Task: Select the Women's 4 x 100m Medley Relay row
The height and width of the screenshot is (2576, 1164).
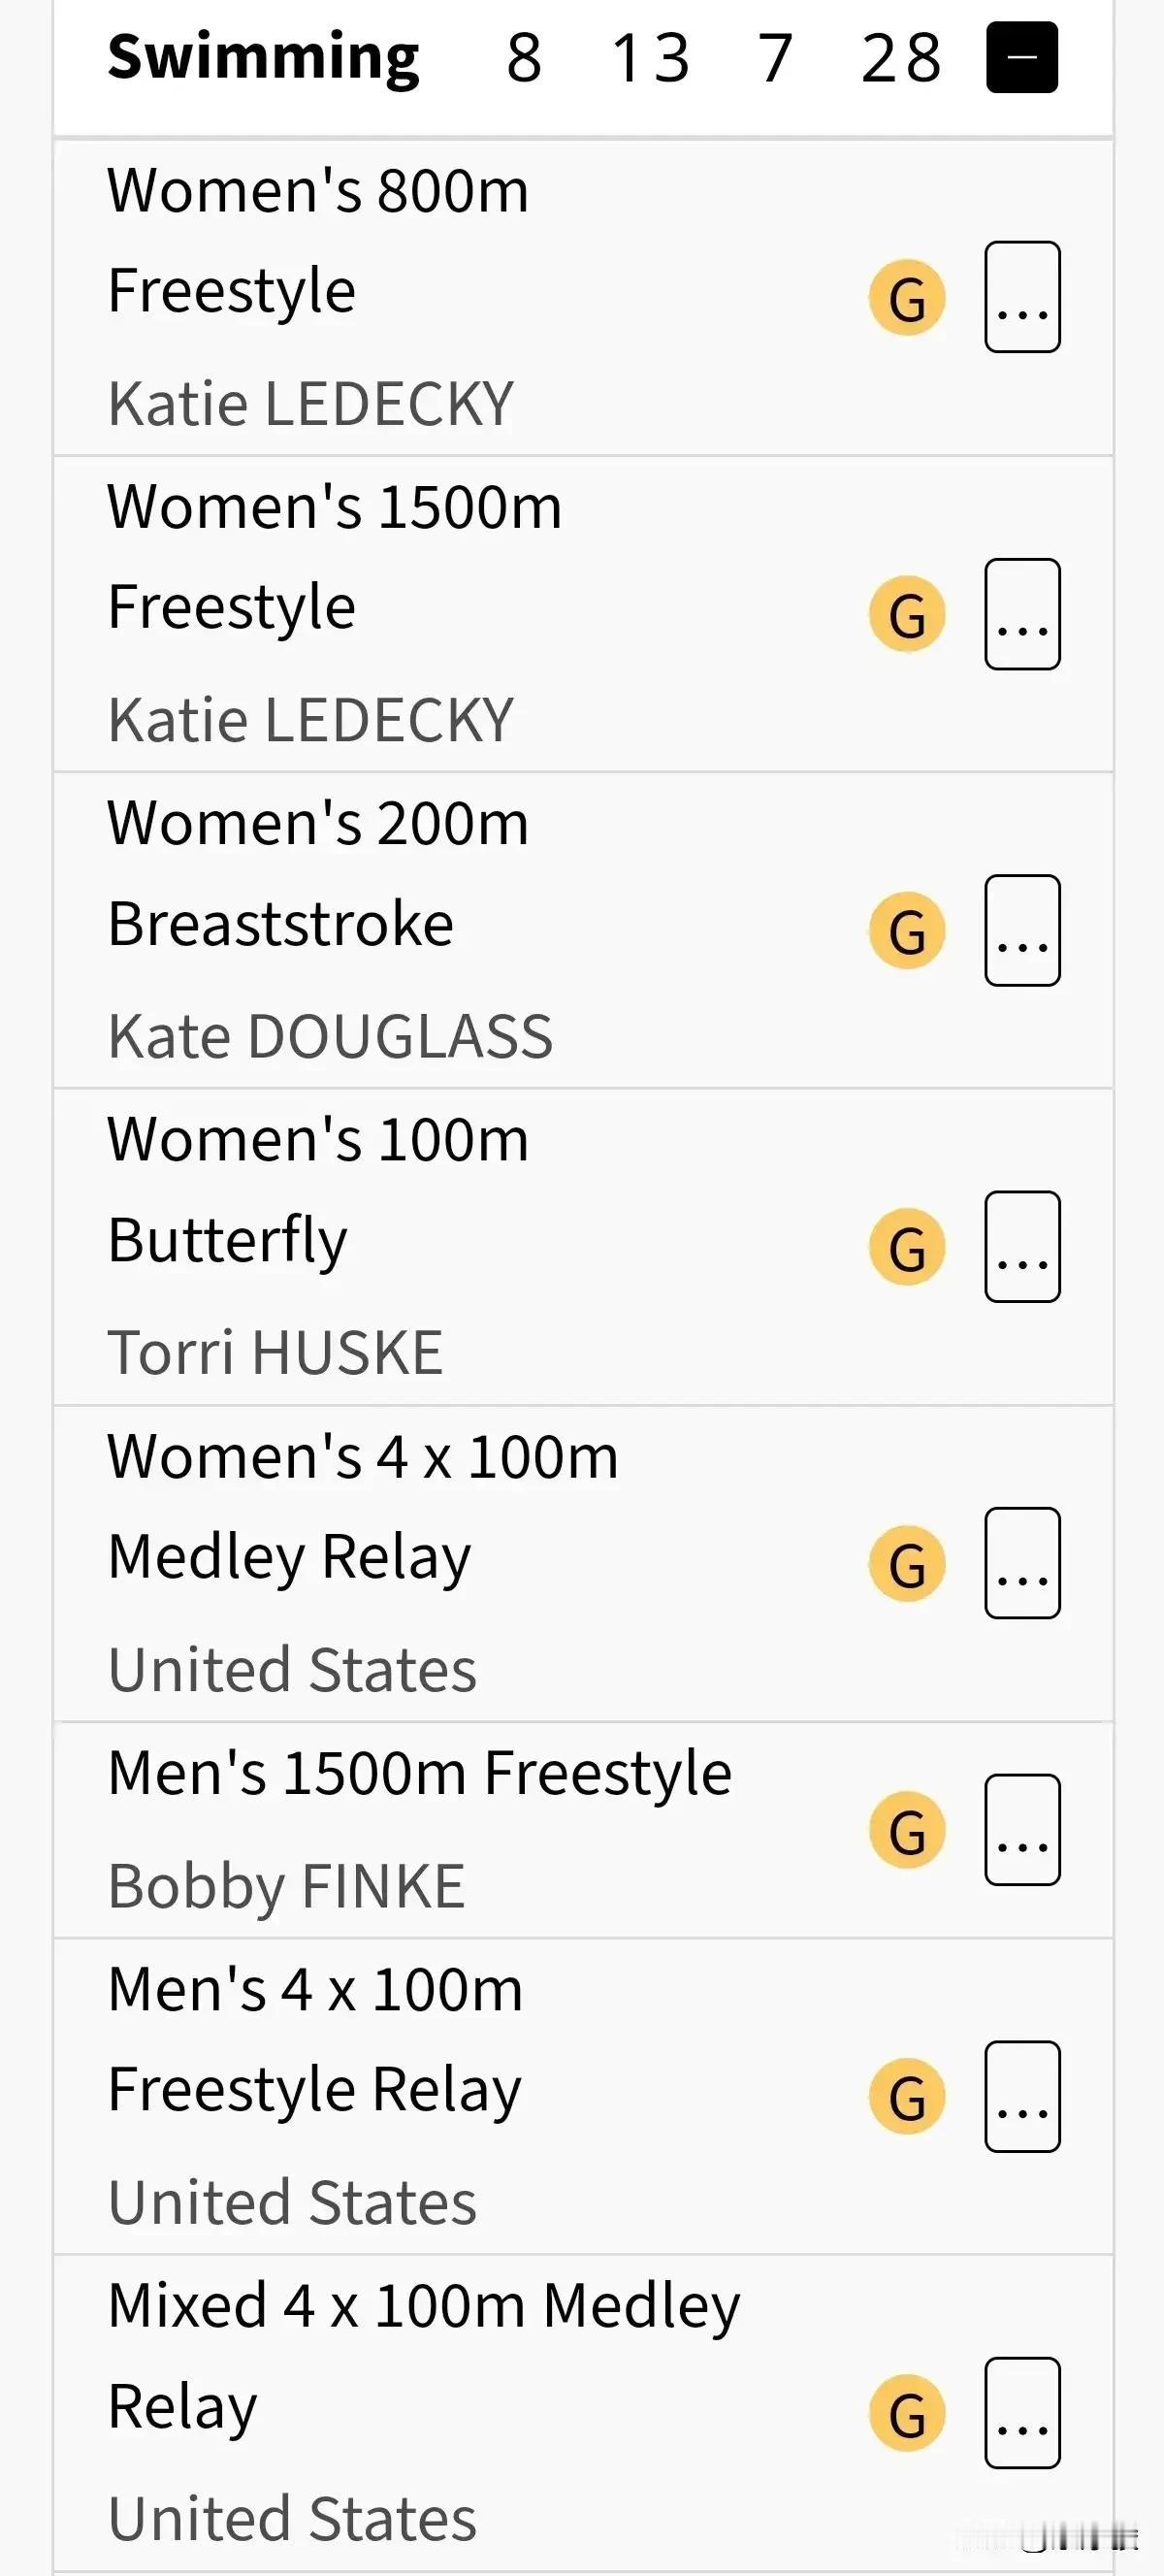Action: 583,1563
